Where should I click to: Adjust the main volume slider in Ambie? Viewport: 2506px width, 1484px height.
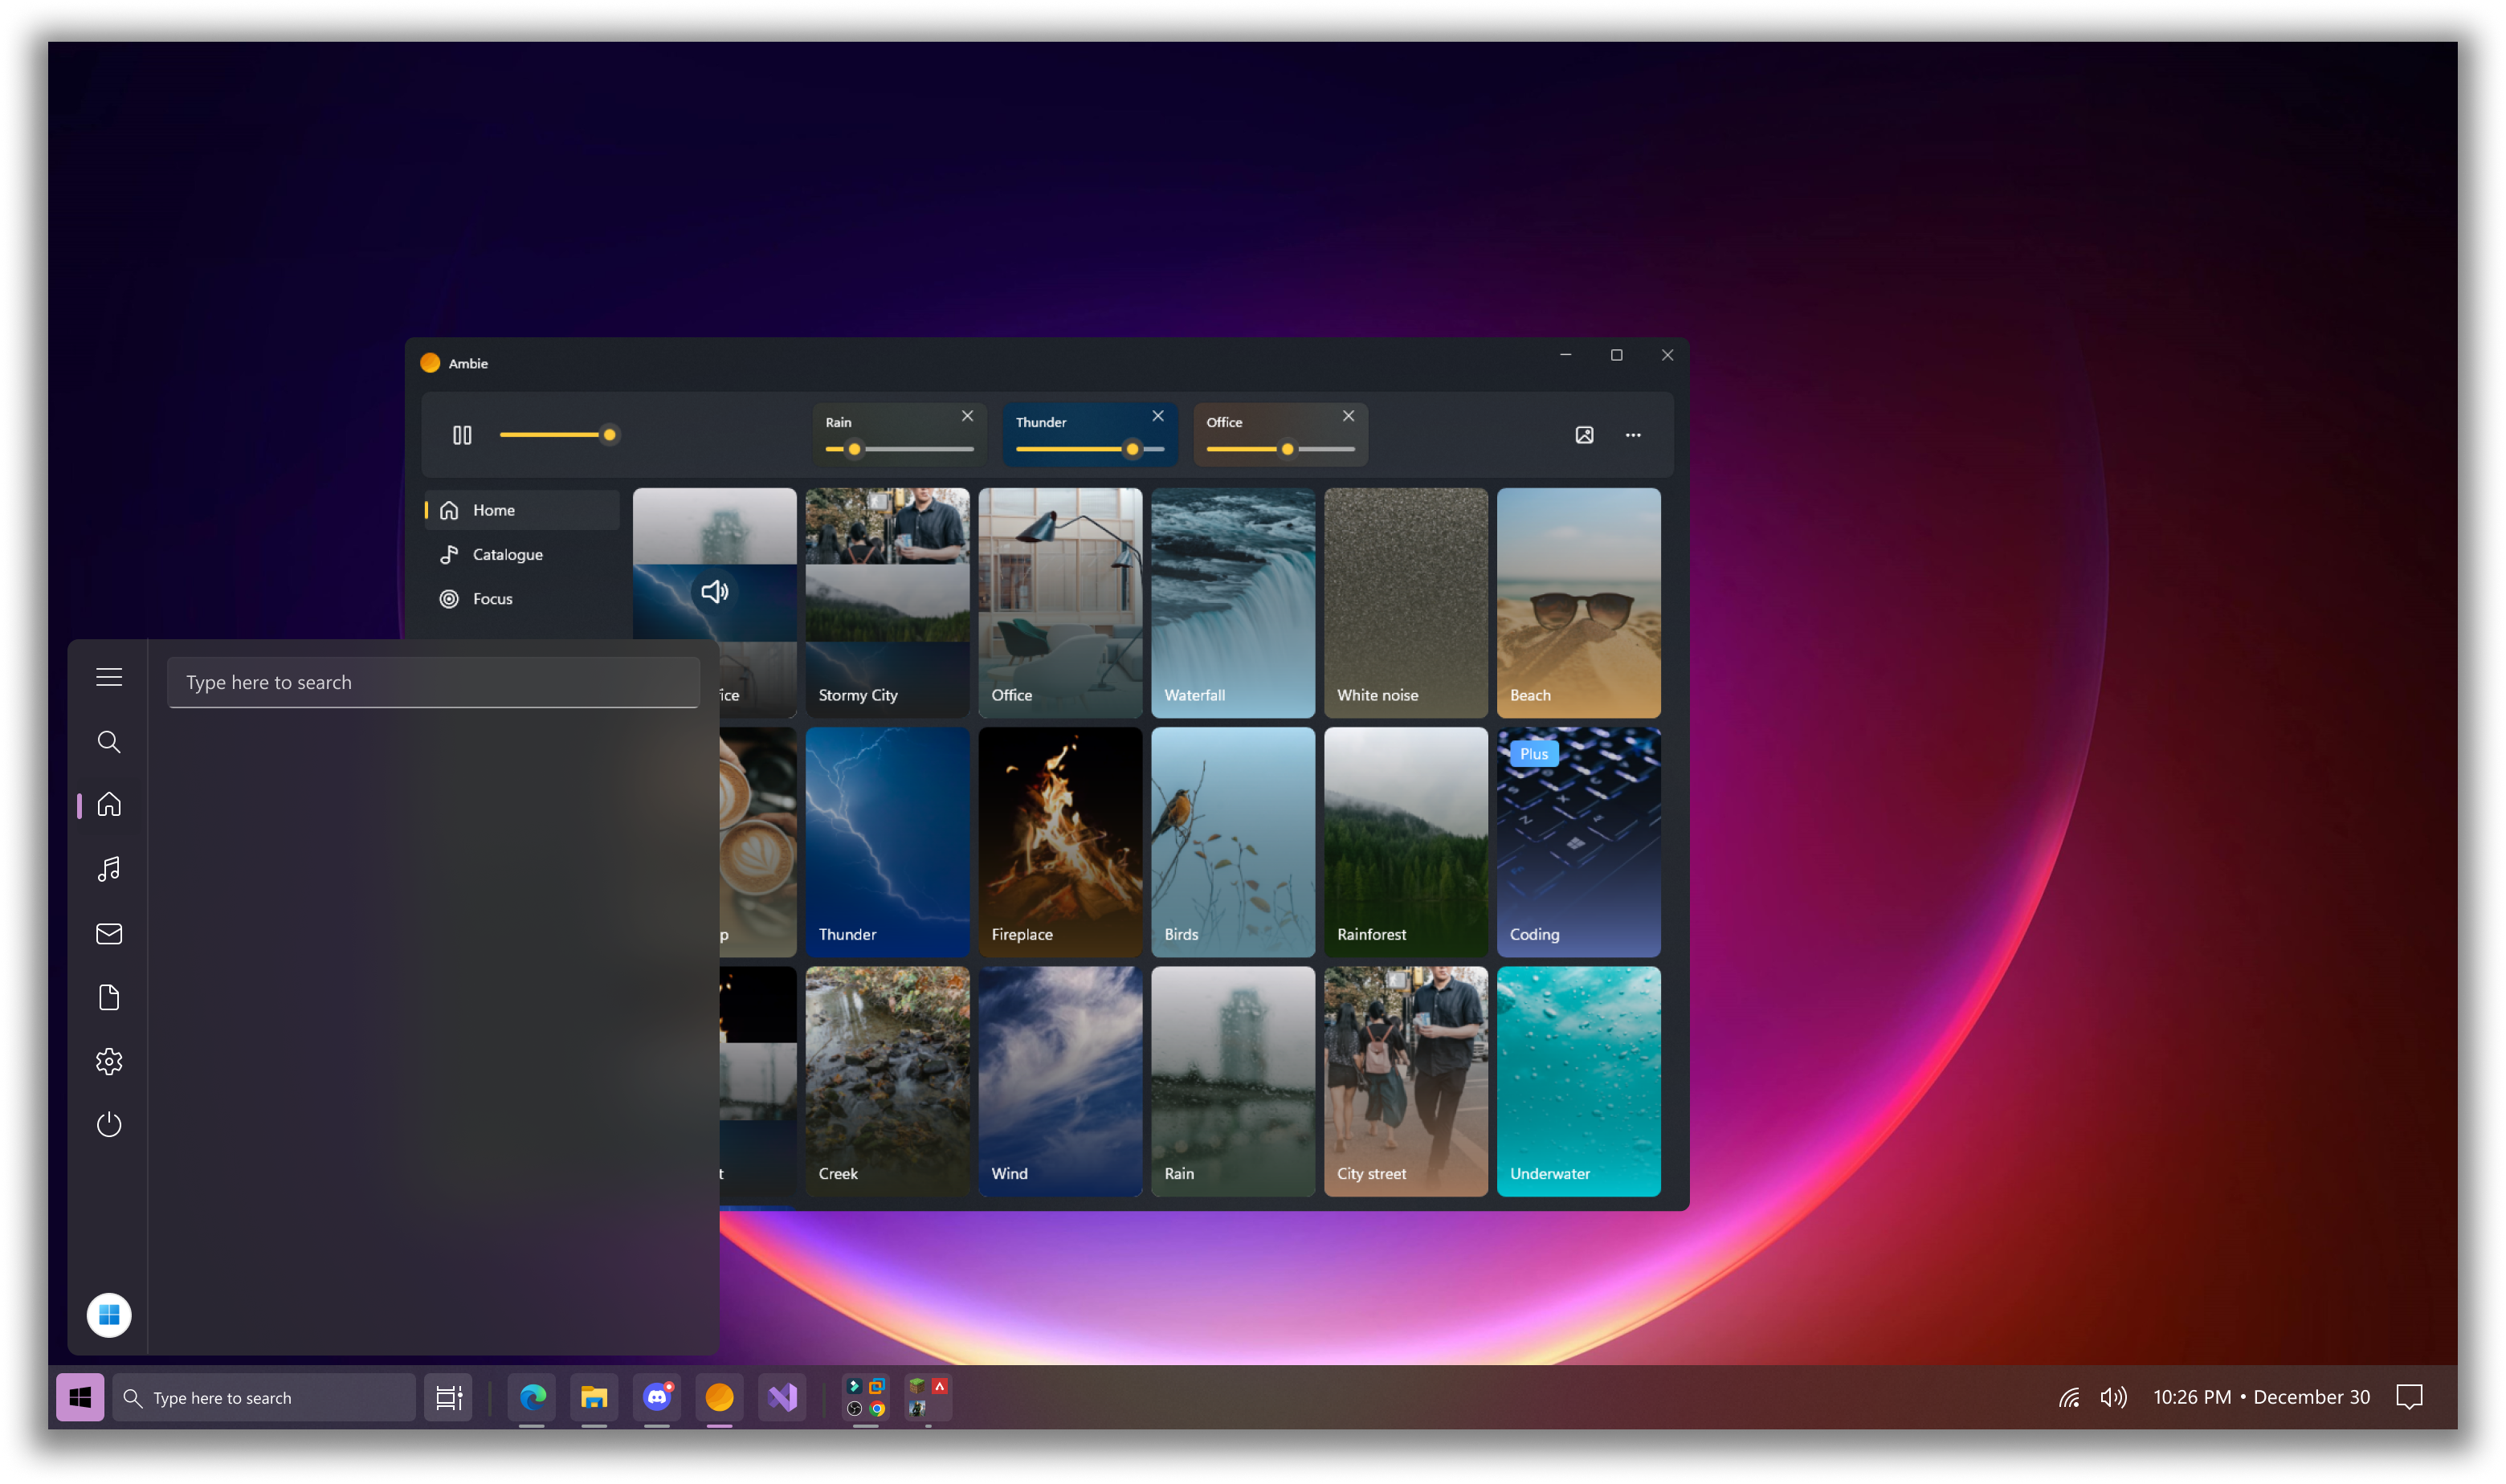(x=559, y=435)
